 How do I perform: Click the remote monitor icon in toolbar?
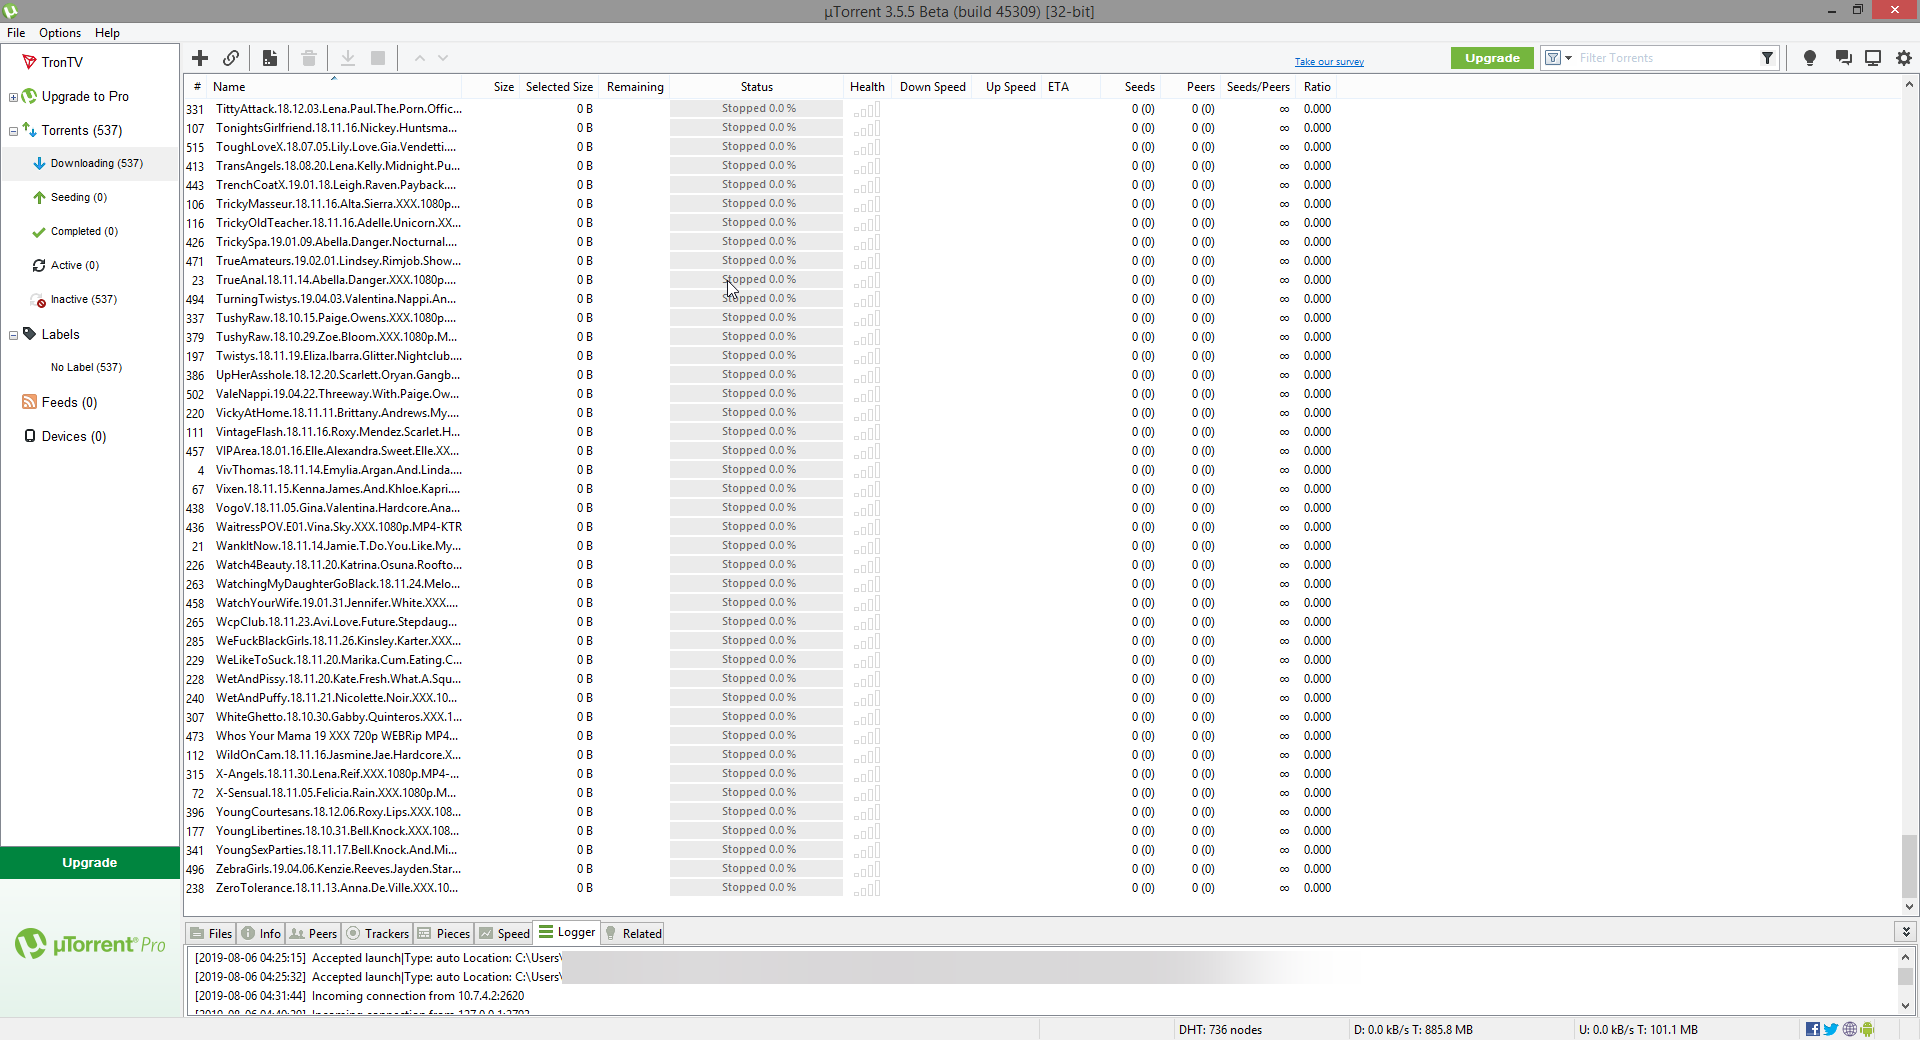(1873, 58)
